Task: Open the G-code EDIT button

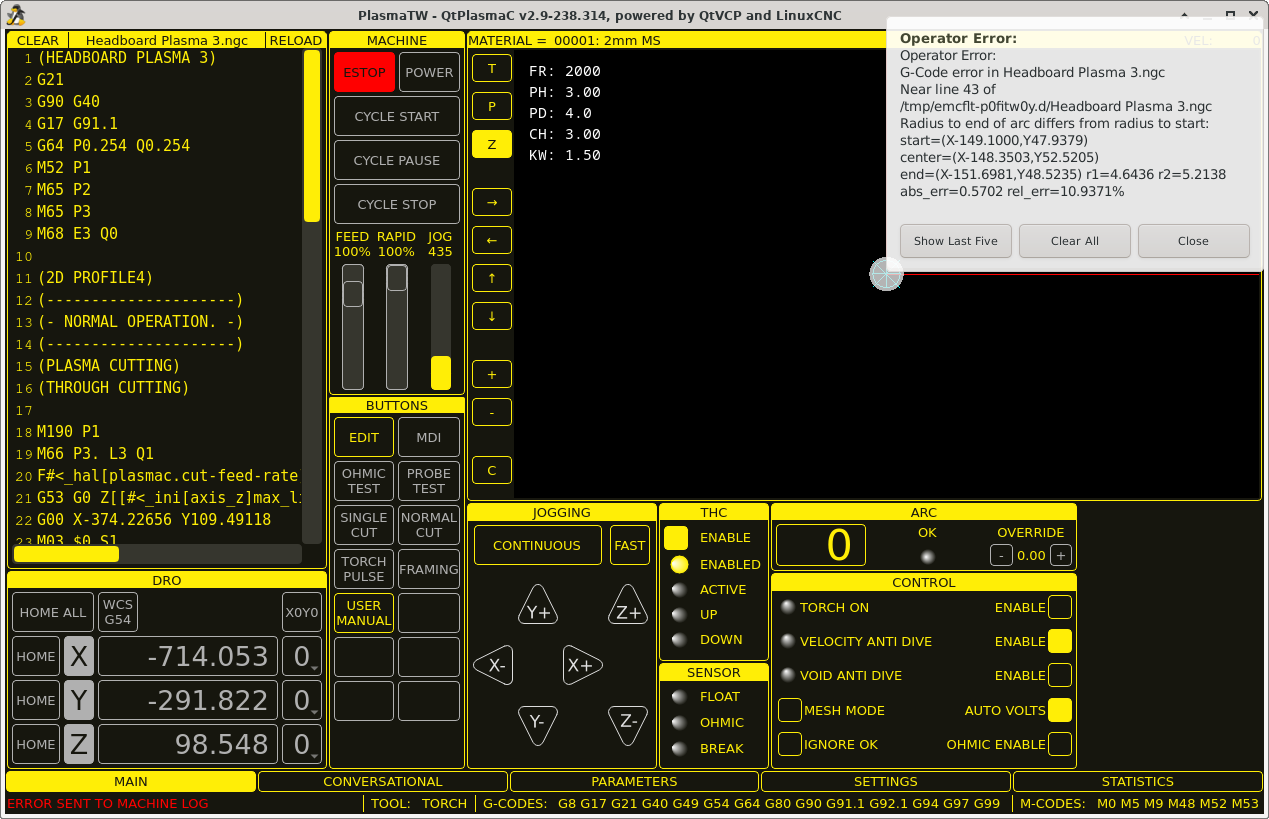Action: pos(364,437)
